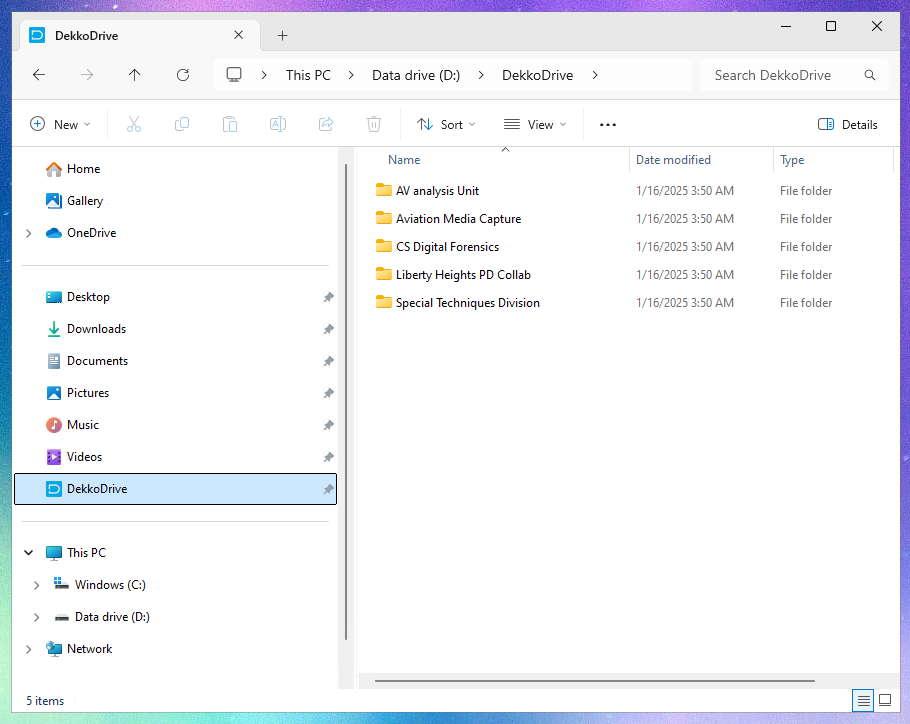Click the Paste clipboard icon

click(230, 124)
